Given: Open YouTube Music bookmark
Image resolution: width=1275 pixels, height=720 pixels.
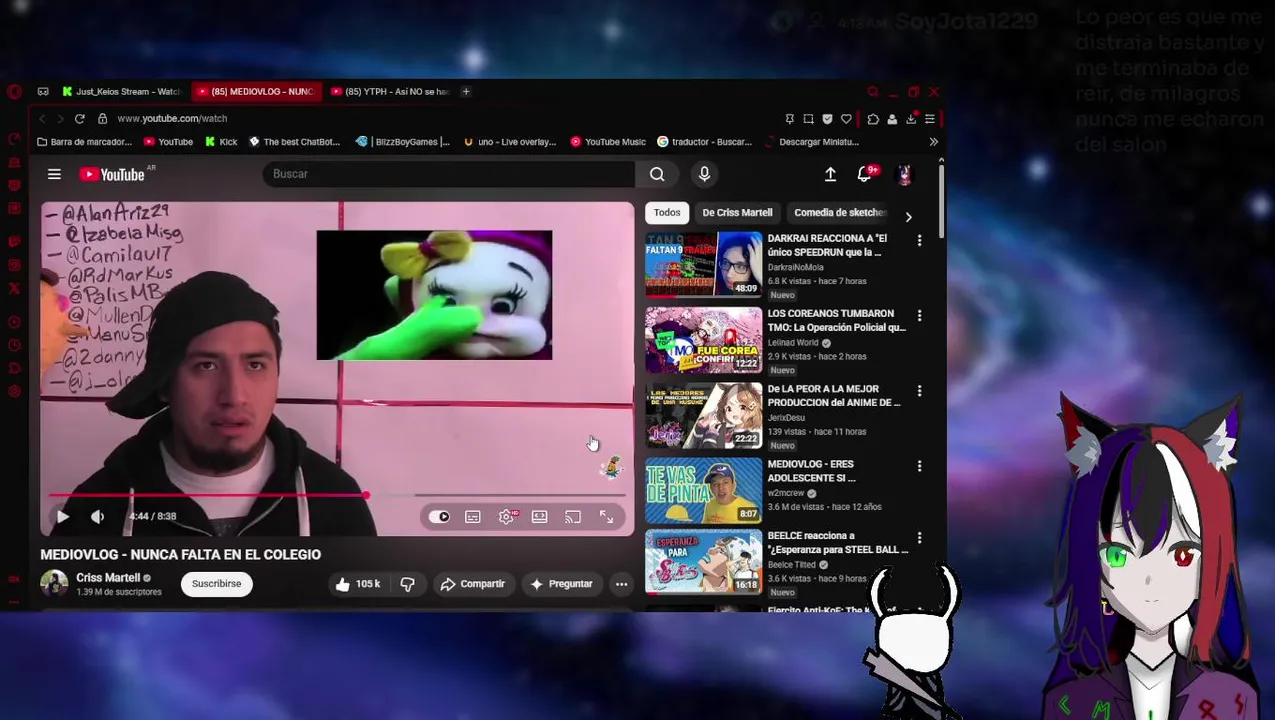Looking at the screenshot, I should point(608,142).
